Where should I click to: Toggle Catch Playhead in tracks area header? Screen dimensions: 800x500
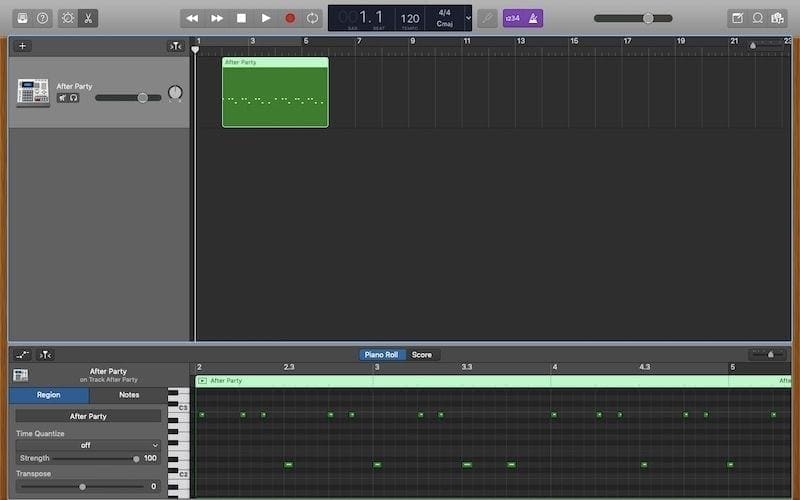[x=176, y=46]
